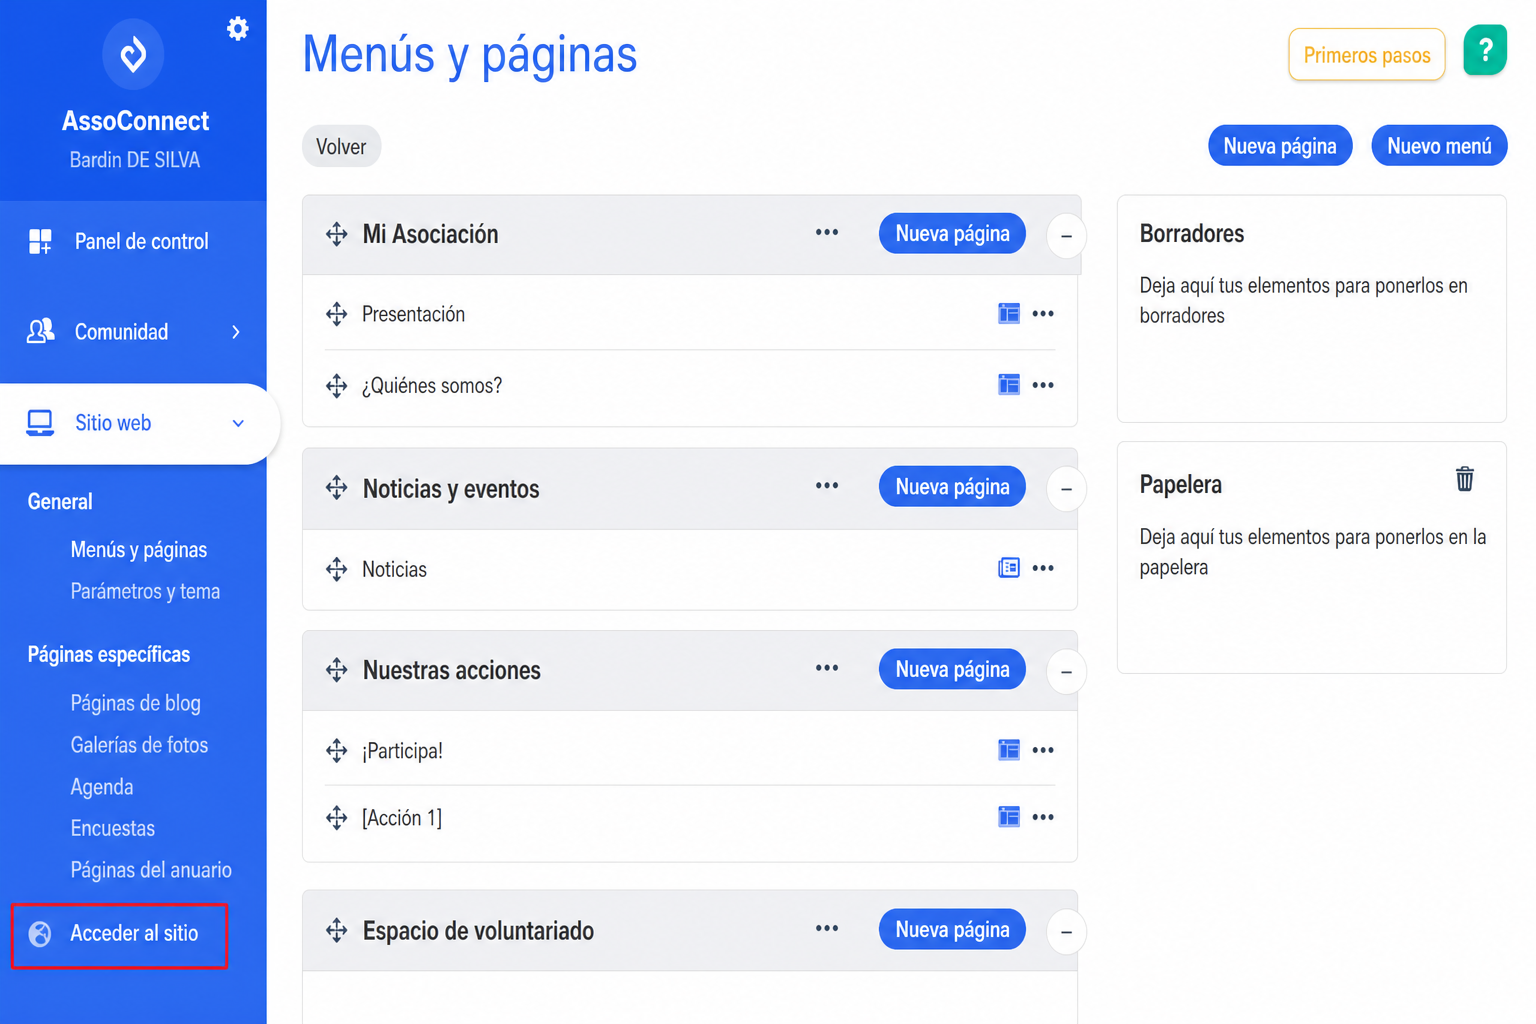Empty the Papelera using trash icon

tap(1465, 479)
